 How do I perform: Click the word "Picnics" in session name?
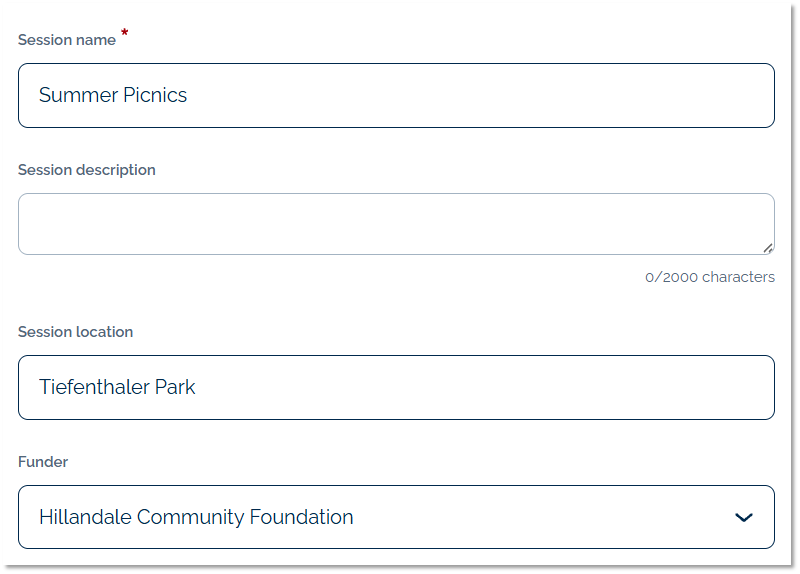pyautogui.click(x=152, y=96)
